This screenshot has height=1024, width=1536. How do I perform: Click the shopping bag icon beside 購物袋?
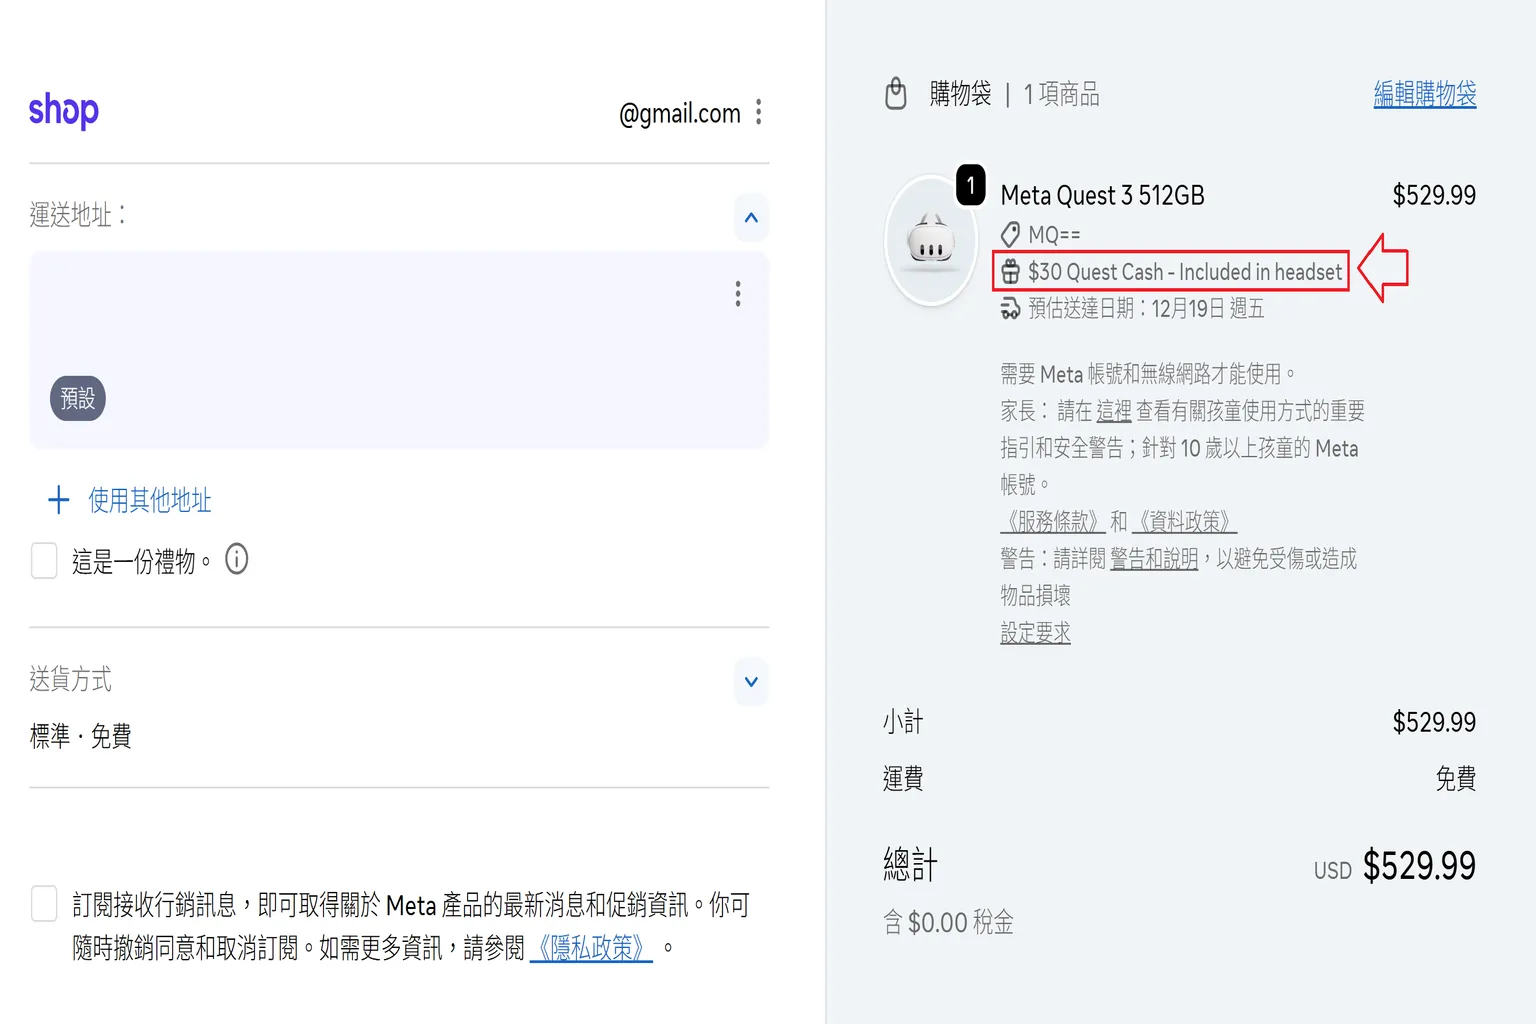click(897, 93)
